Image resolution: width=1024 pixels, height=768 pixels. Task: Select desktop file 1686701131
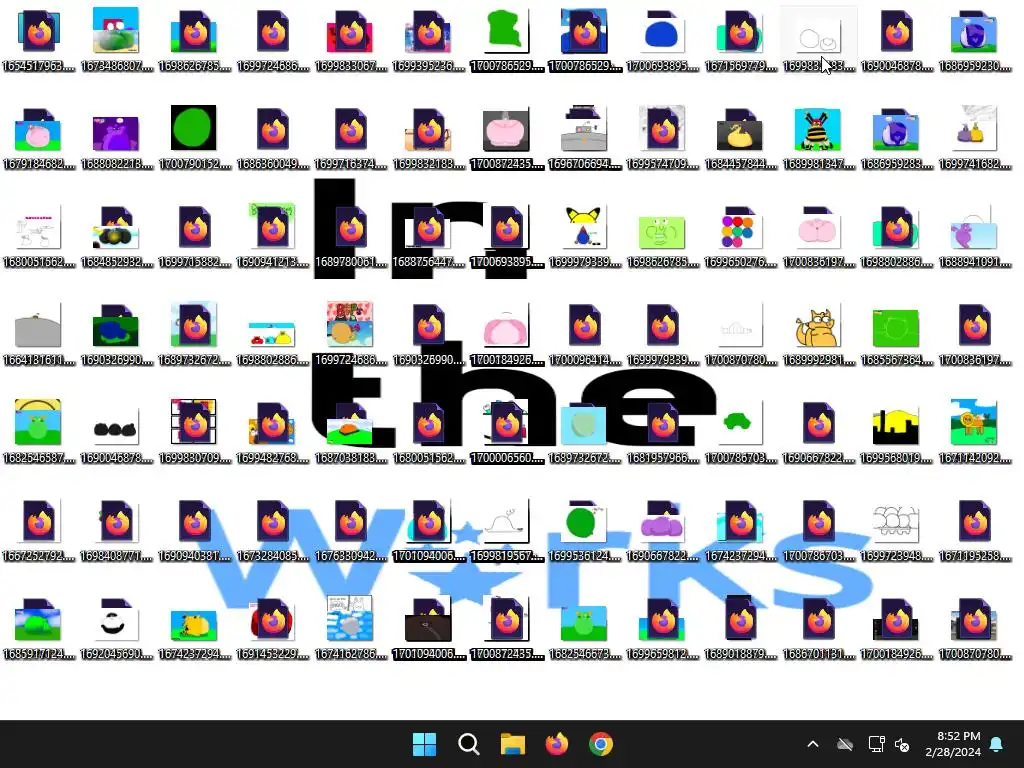coord(818,628)
